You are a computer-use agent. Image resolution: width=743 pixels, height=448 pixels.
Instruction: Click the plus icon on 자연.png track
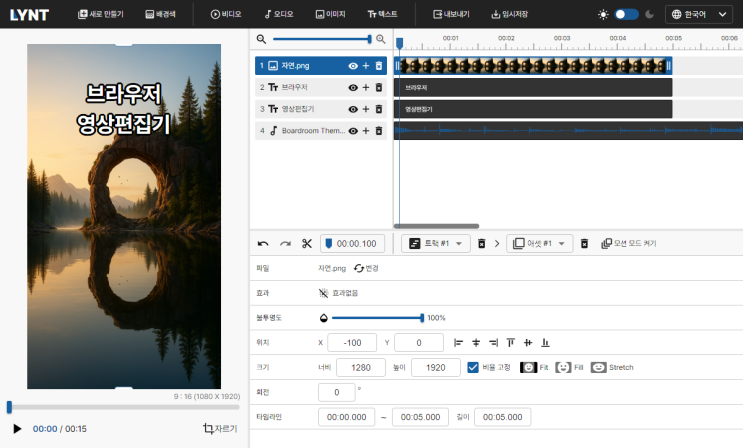click(366, 66)
